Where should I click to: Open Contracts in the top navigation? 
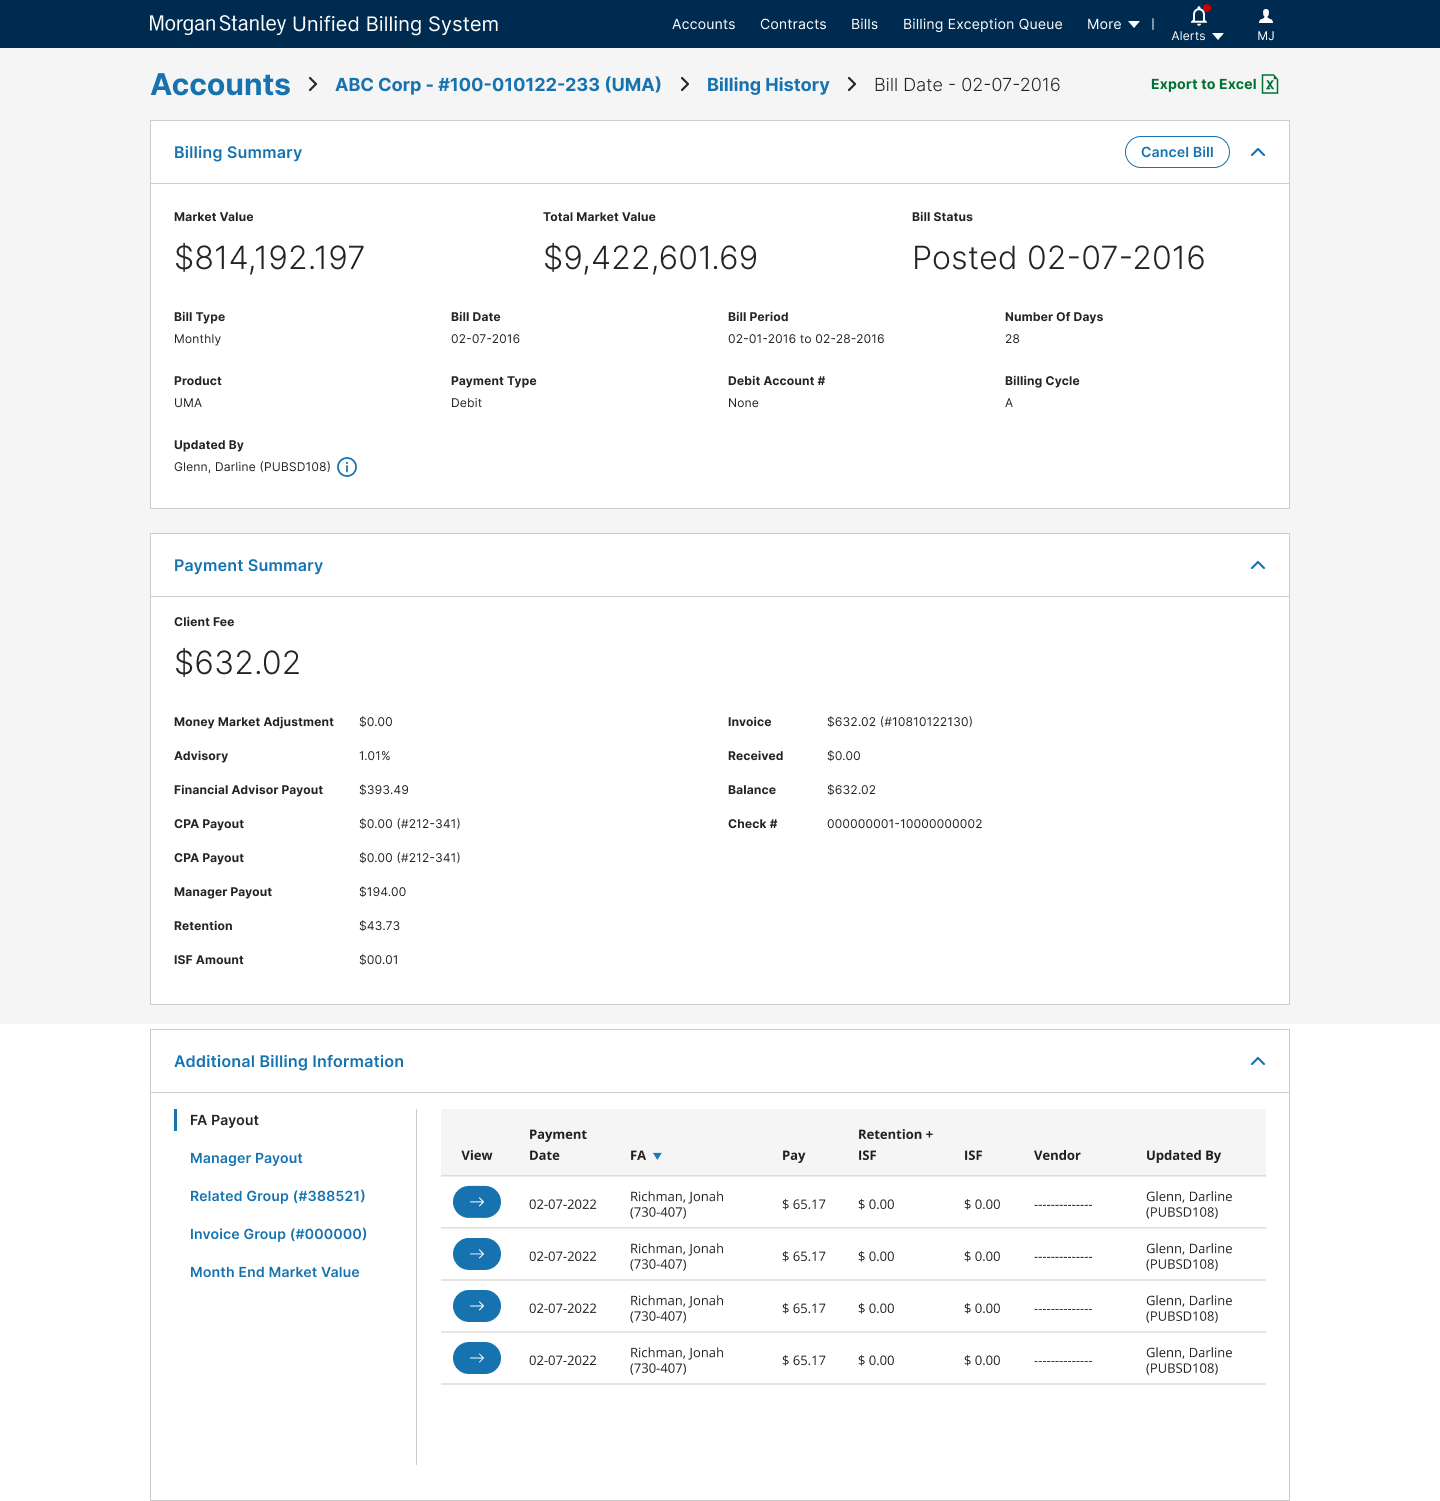[793, 24]
